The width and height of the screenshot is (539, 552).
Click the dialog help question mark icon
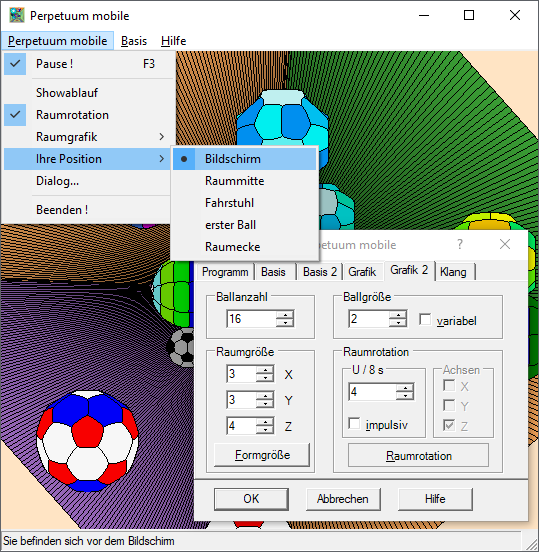(460, 244)
